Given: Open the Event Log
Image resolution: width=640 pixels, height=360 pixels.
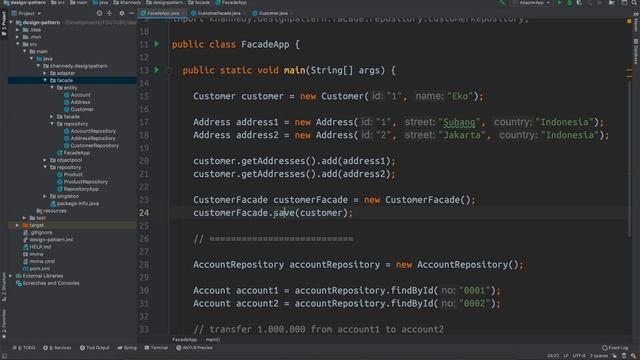Looking at the screenshot, I should [615, 348].
